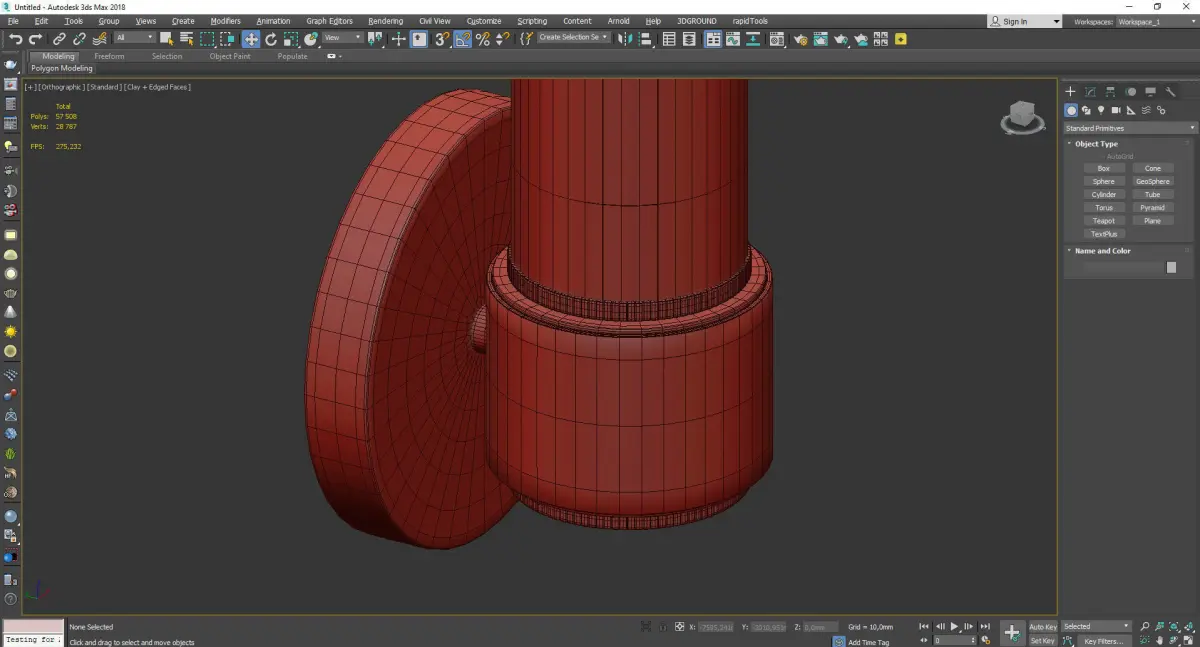Screen dimensions: 1200x647
Task: Toggle the Angle Snap button
Action: click(462, 39)
